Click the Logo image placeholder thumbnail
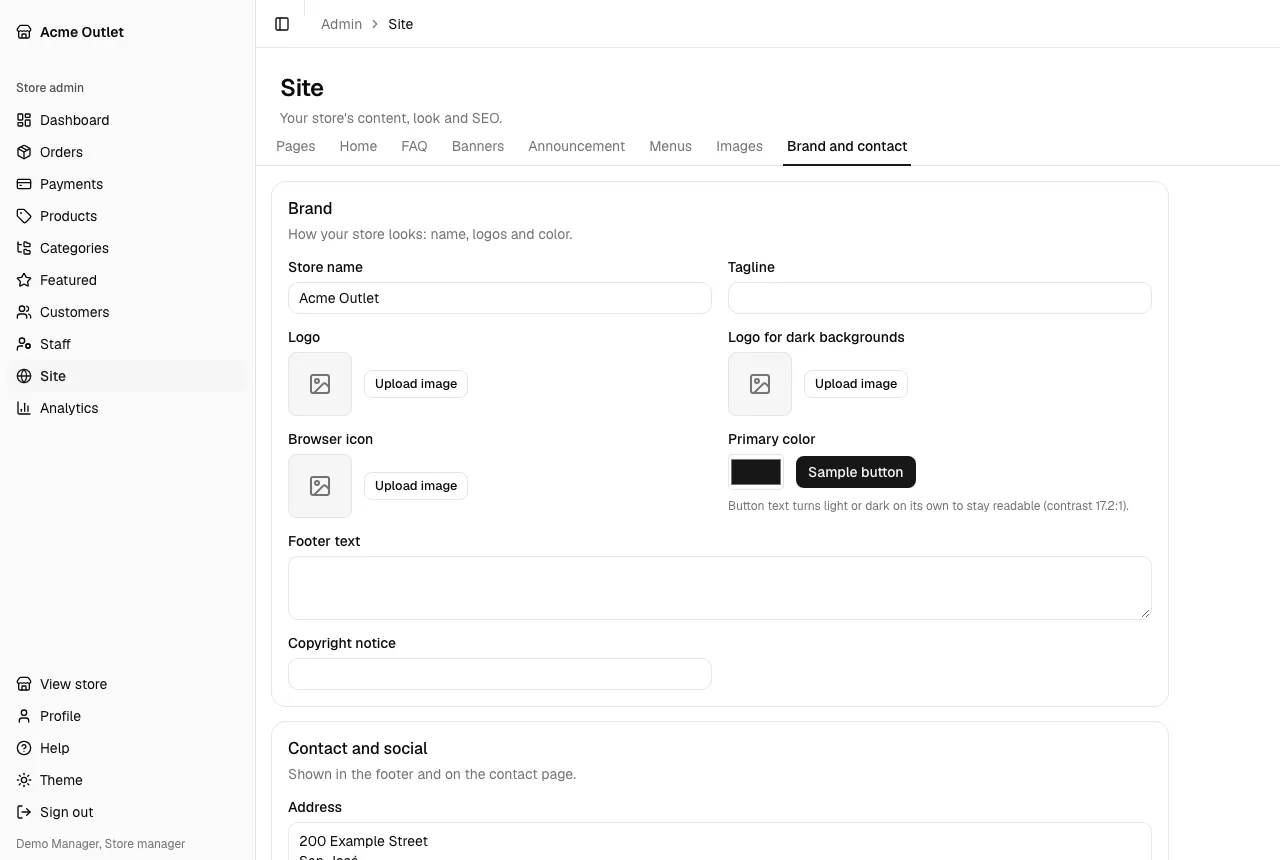This screenshot has width=1280, height=860. (x=320, y=384)
